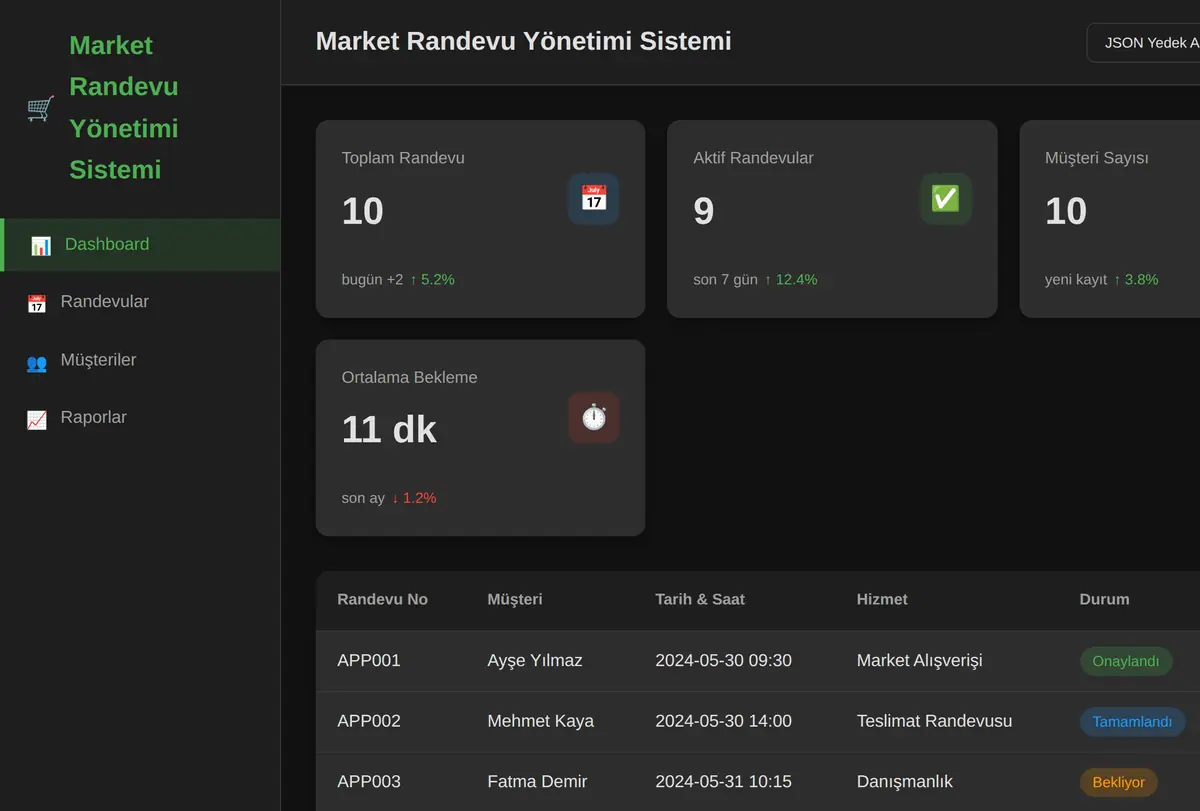Click customer name Mehmet Kaya
The height and width of the screenshot is (811, 1200).
tap(541, 721)
